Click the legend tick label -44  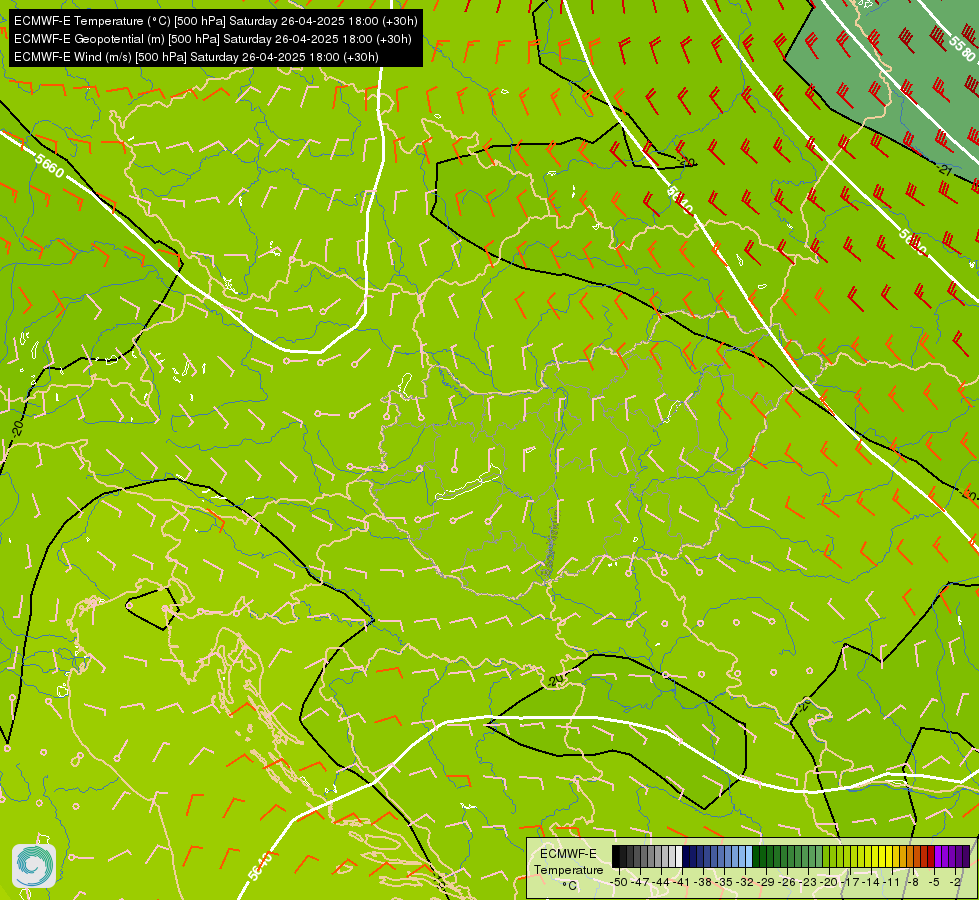[661, 883]
